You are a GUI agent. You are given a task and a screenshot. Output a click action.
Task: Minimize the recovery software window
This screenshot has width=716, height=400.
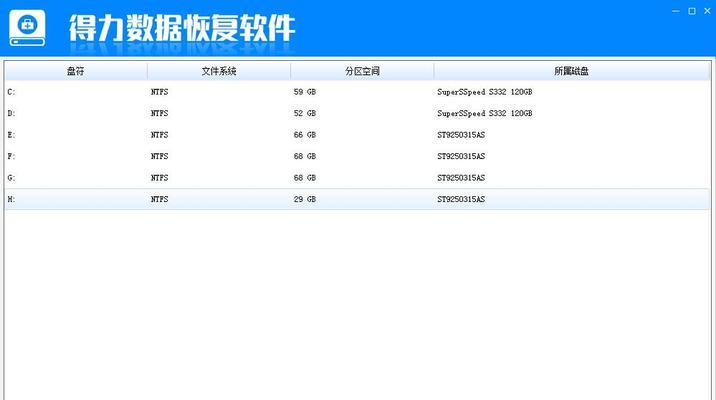tap(676, 11)
